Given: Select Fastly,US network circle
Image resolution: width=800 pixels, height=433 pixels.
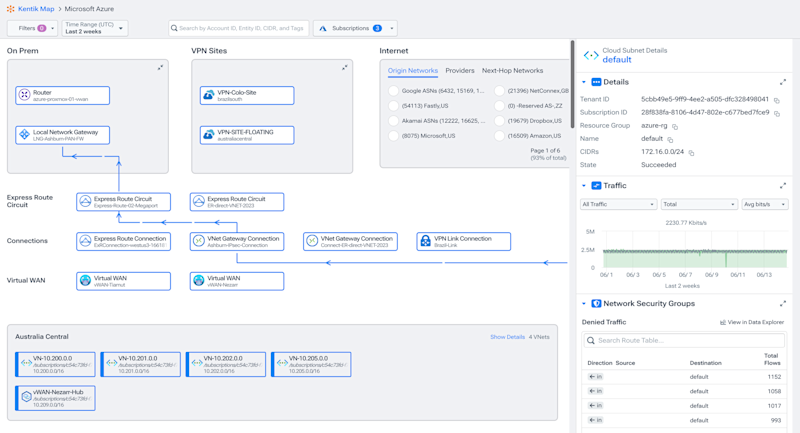Looking at the screenshot, I should pyautogui.click(x=393, y=106).
